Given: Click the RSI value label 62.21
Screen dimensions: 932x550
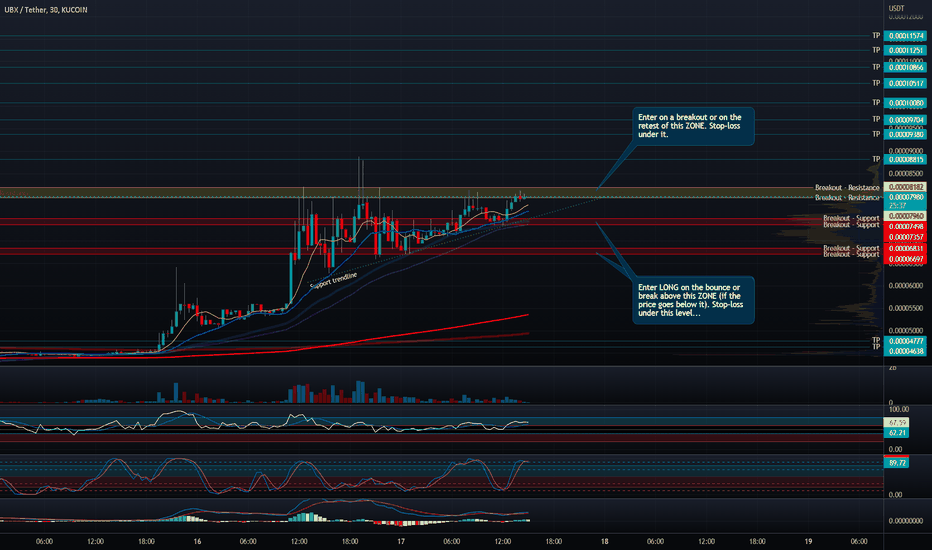Looking at the screenshot, I should coord(896,432).
